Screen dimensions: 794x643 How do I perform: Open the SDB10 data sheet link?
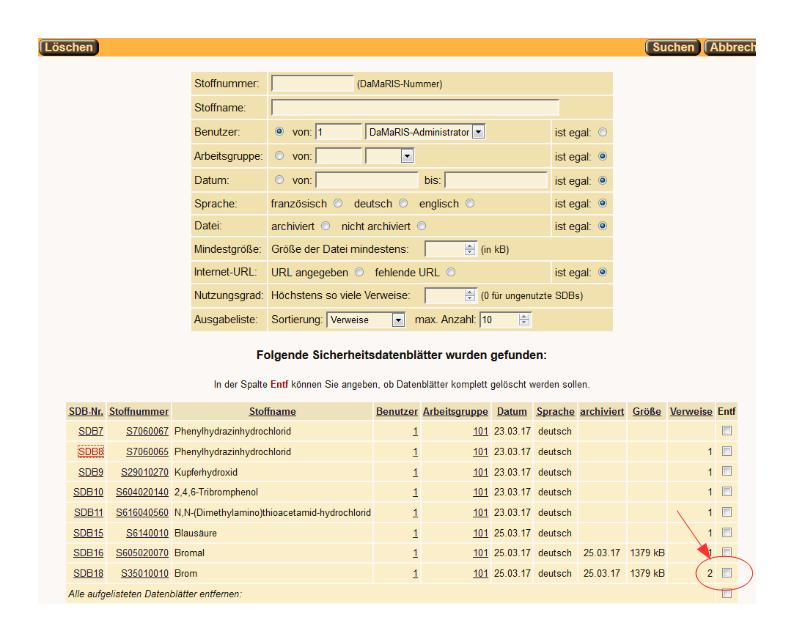click(x=88, y=492)
